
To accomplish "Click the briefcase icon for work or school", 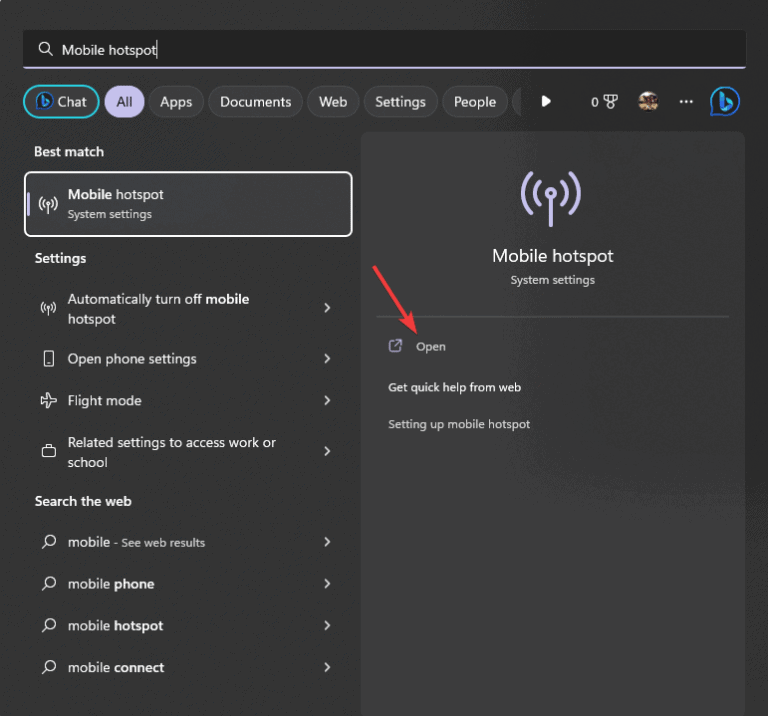I will tap(48, 452).
